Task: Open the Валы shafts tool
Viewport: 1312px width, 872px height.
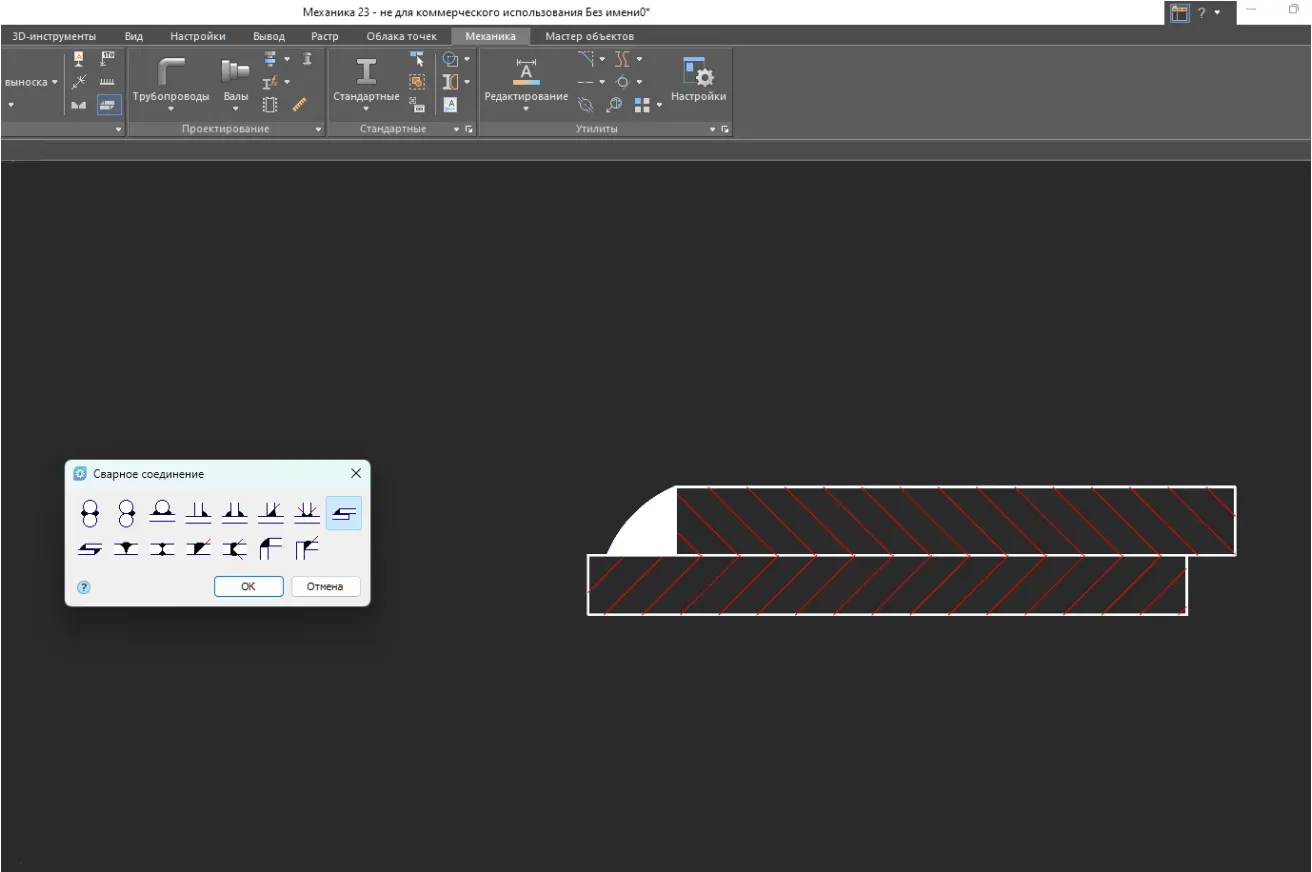Action: coord(235,80)
